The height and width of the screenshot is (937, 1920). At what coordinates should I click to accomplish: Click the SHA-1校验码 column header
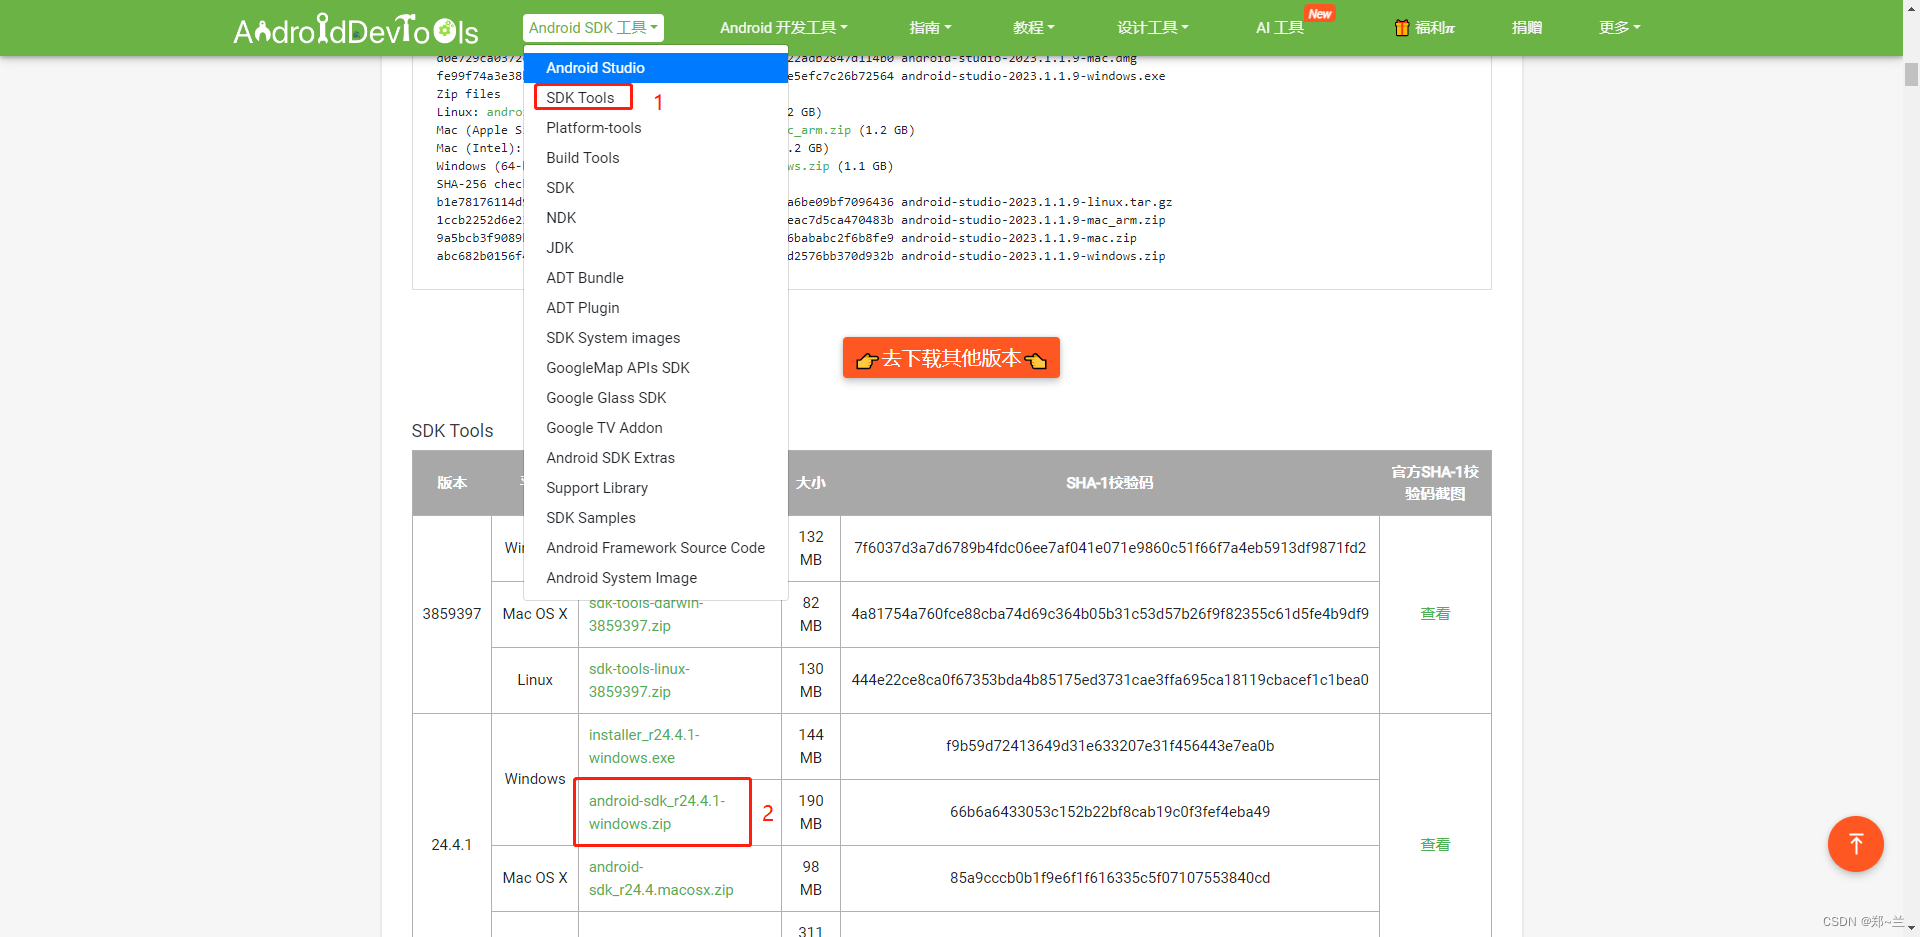point(1109,483)
